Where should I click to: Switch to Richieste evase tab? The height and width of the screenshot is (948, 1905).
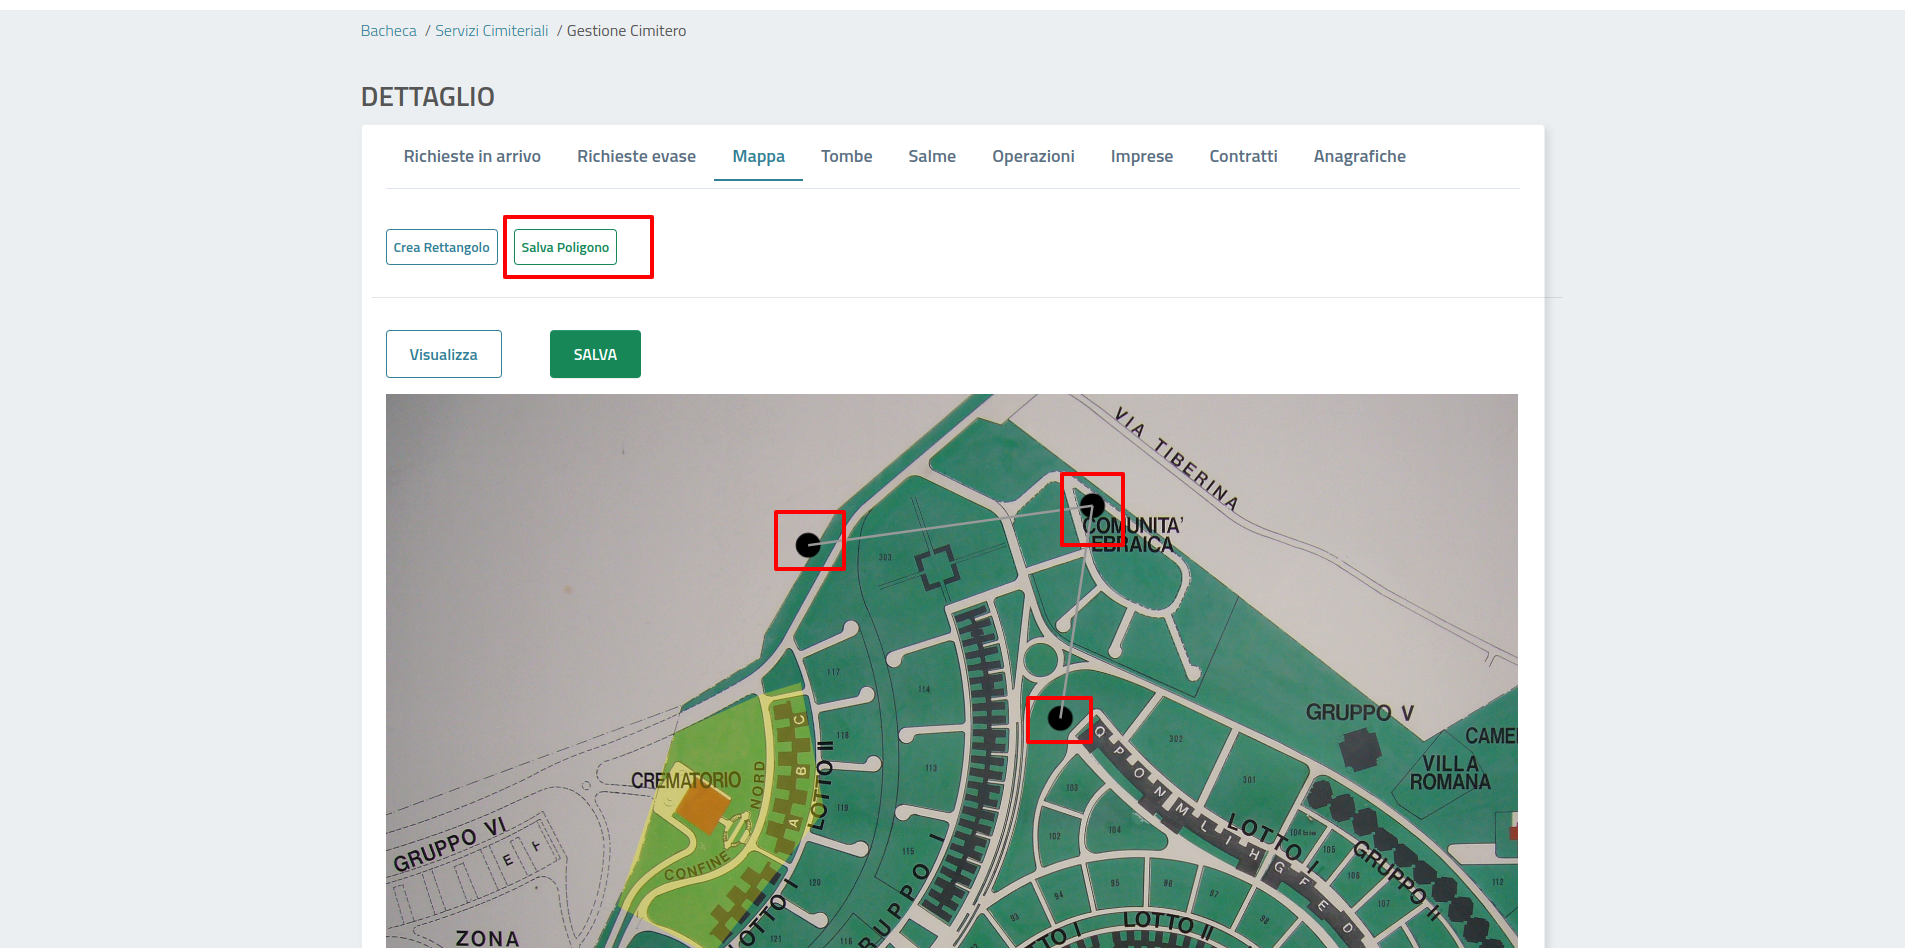tap(636, 156)
